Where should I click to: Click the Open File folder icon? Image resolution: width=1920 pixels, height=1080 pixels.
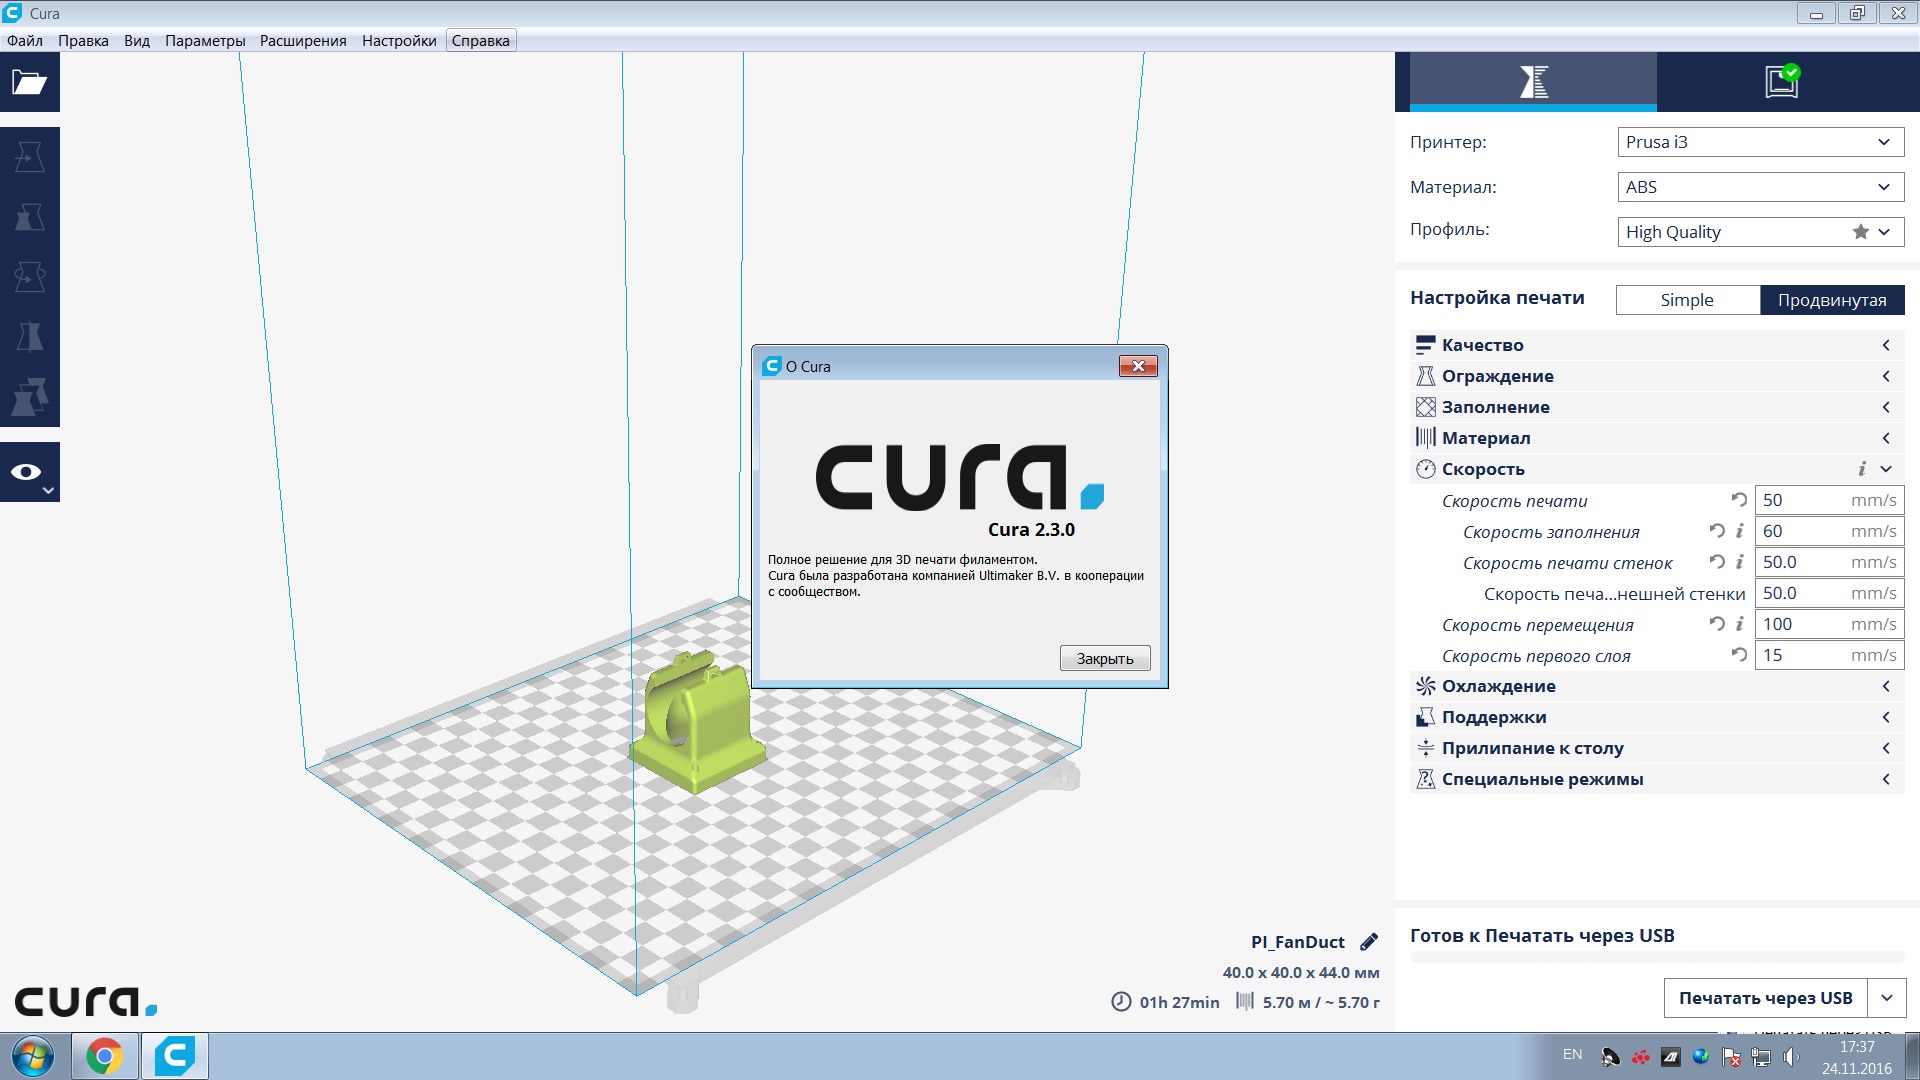(29, 82)
